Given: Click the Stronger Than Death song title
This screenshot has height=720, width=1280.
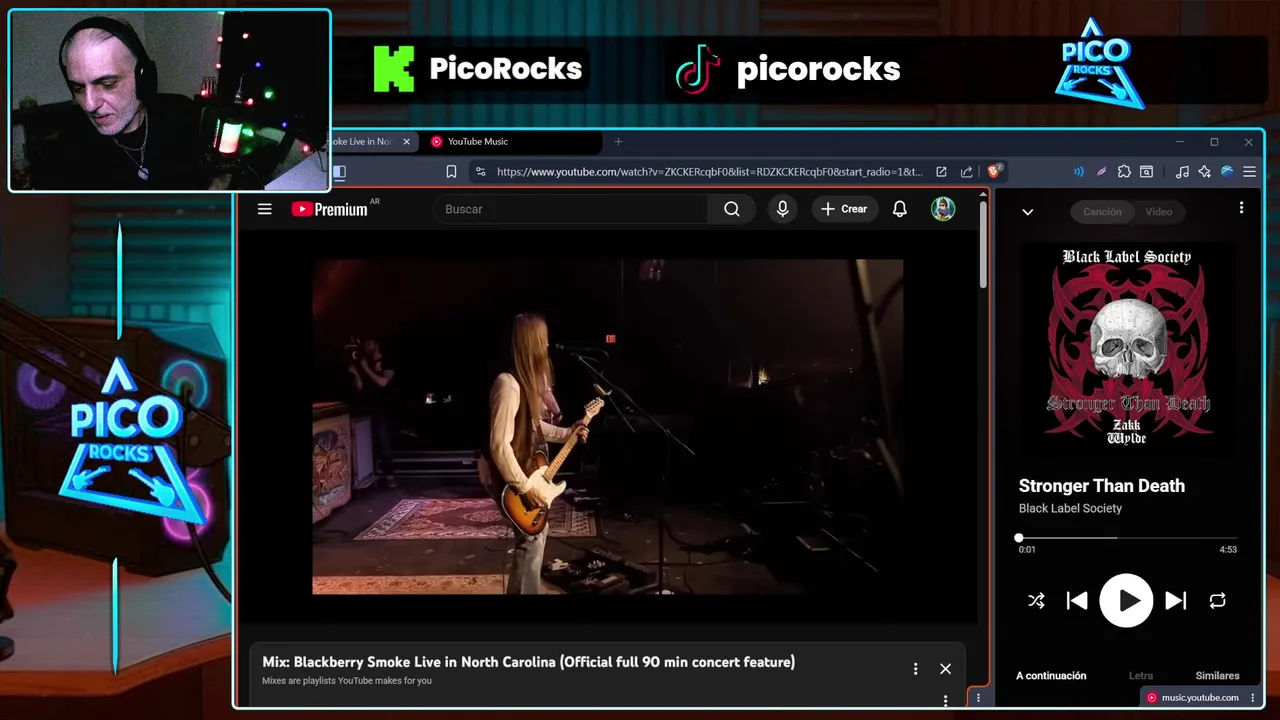Looking at the screenshot, I should click(x=1102, y=486).
